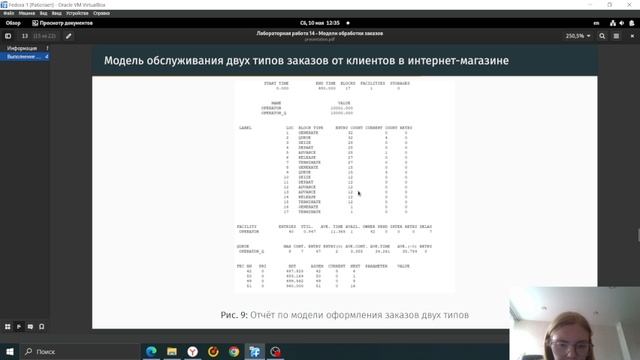The width and height of the screenshot is (640, 360).
Task: Open the document search magnifier
Action: pos(602,36)
